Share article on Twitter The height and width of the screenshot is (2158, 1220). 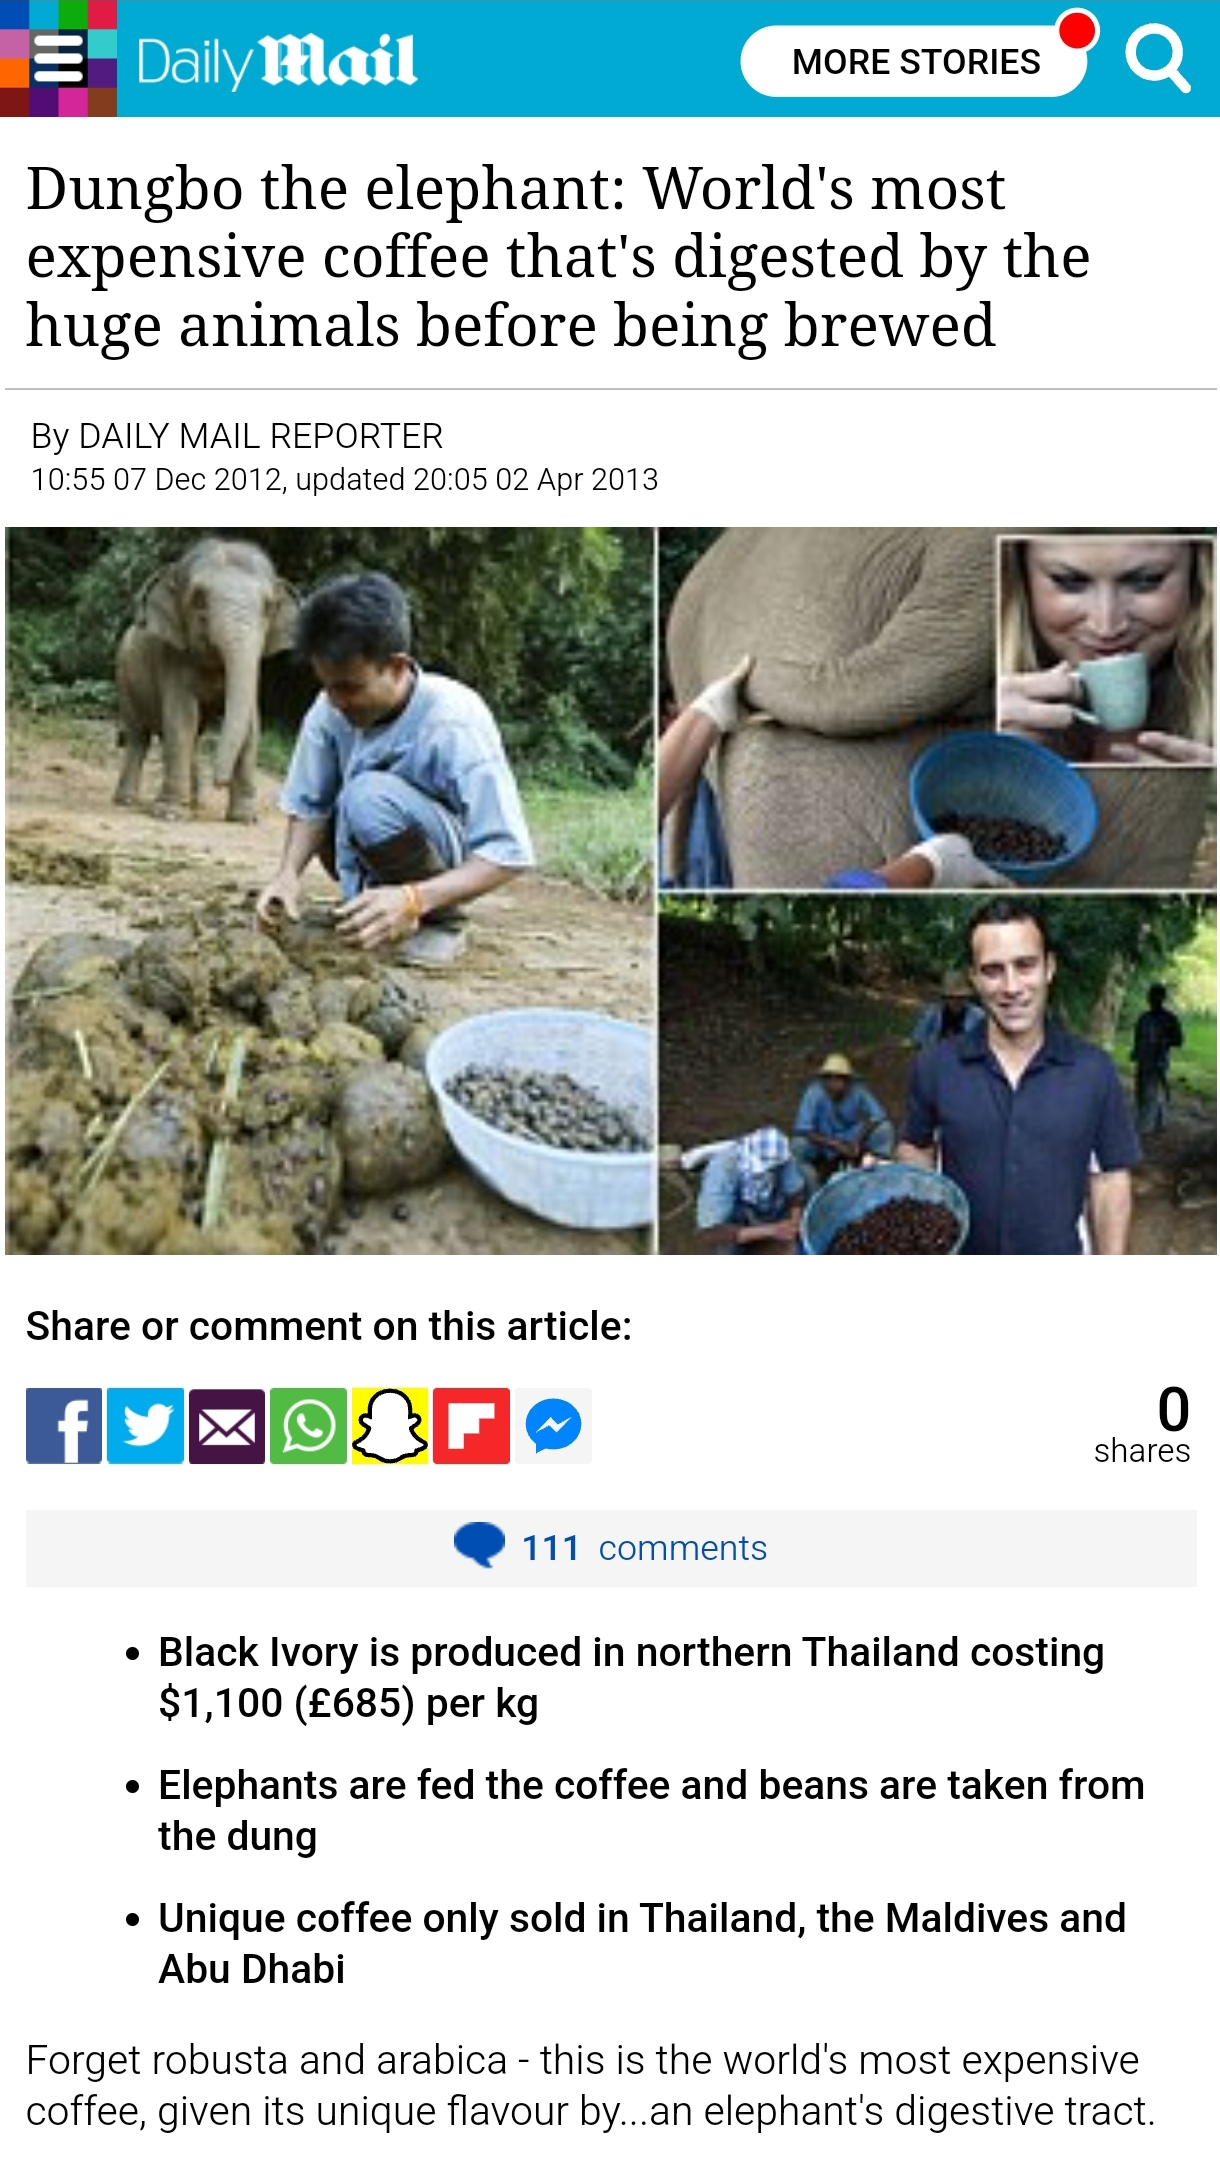pos(146,1426)
